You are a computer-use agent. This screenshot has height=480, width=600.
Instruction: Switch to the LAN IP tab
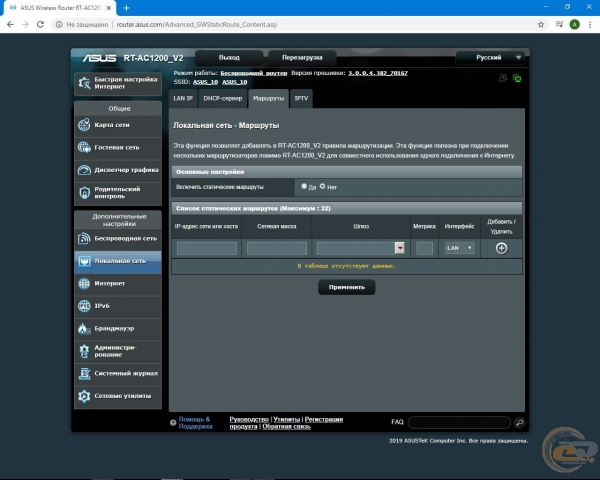tap(183, 98)
